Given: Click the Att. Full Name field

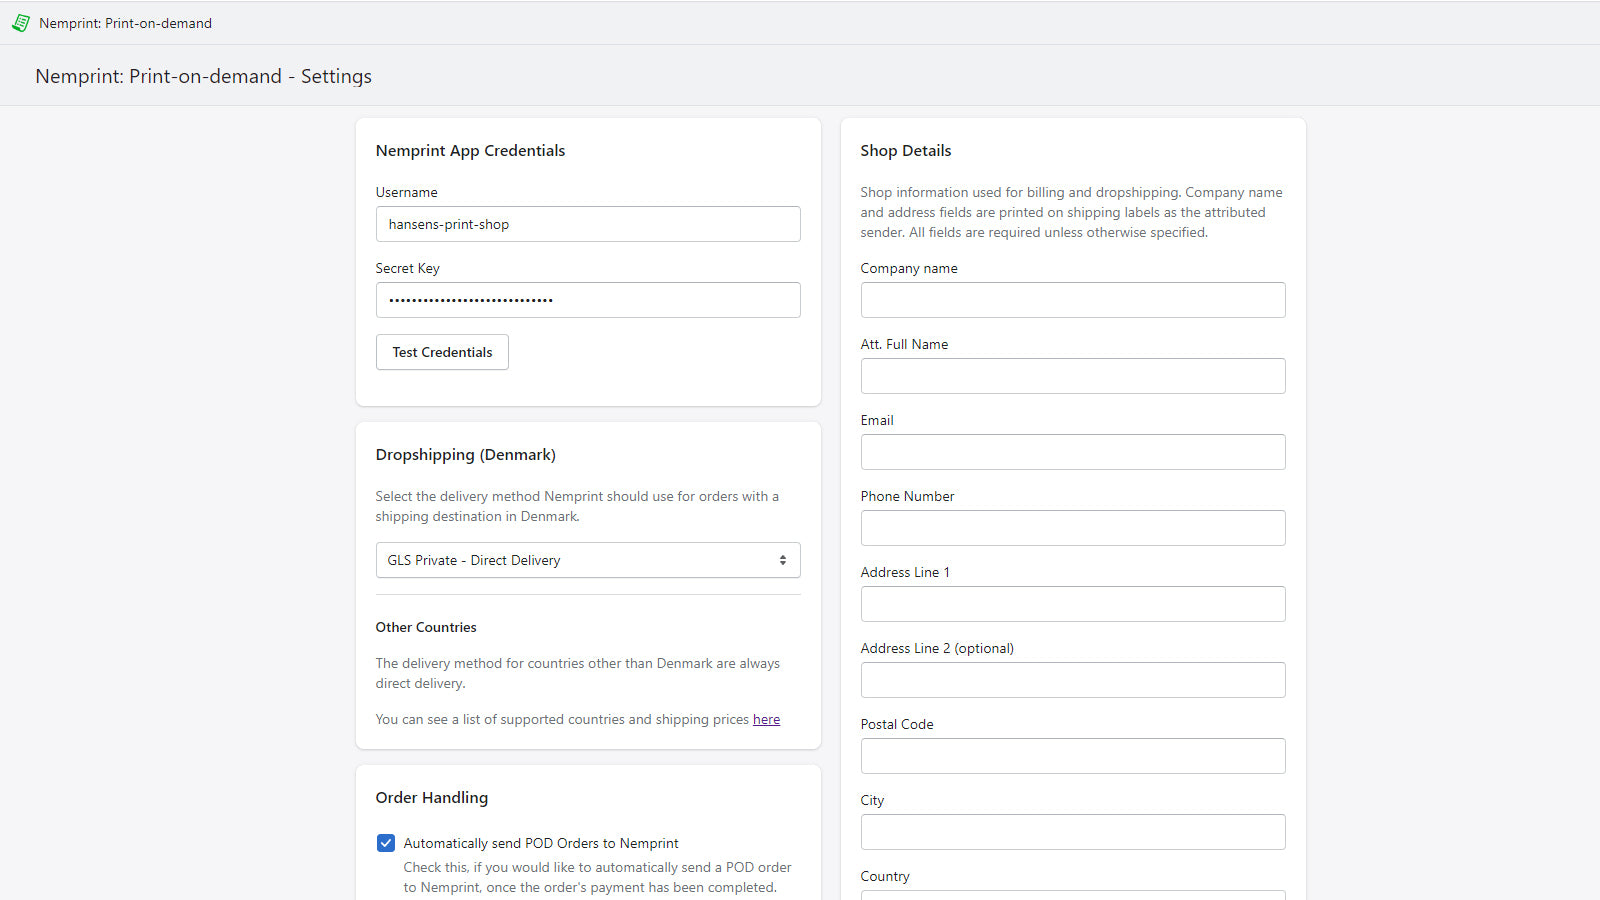Looking at the screenshot, I should pyautogui.click(x=1073, y=376).
